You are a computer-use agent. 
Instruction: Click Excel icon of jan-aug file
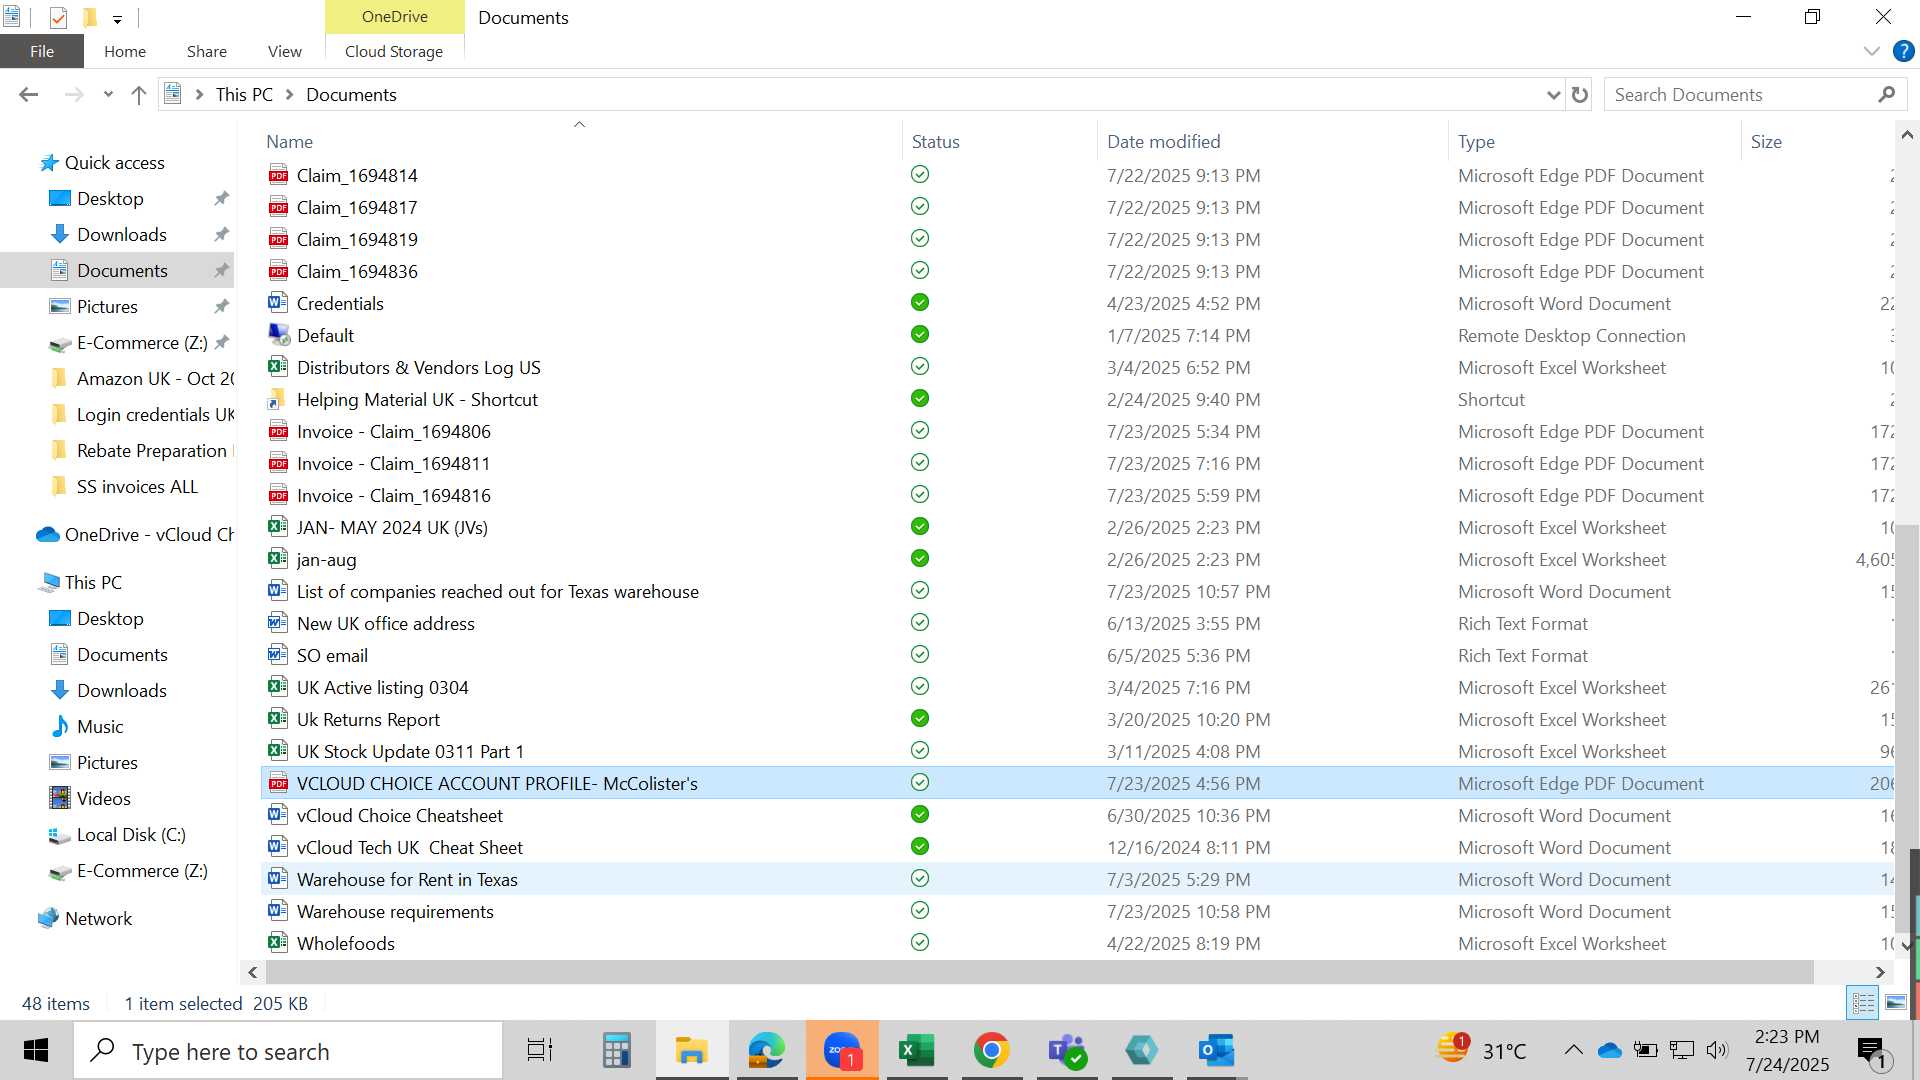278,559
